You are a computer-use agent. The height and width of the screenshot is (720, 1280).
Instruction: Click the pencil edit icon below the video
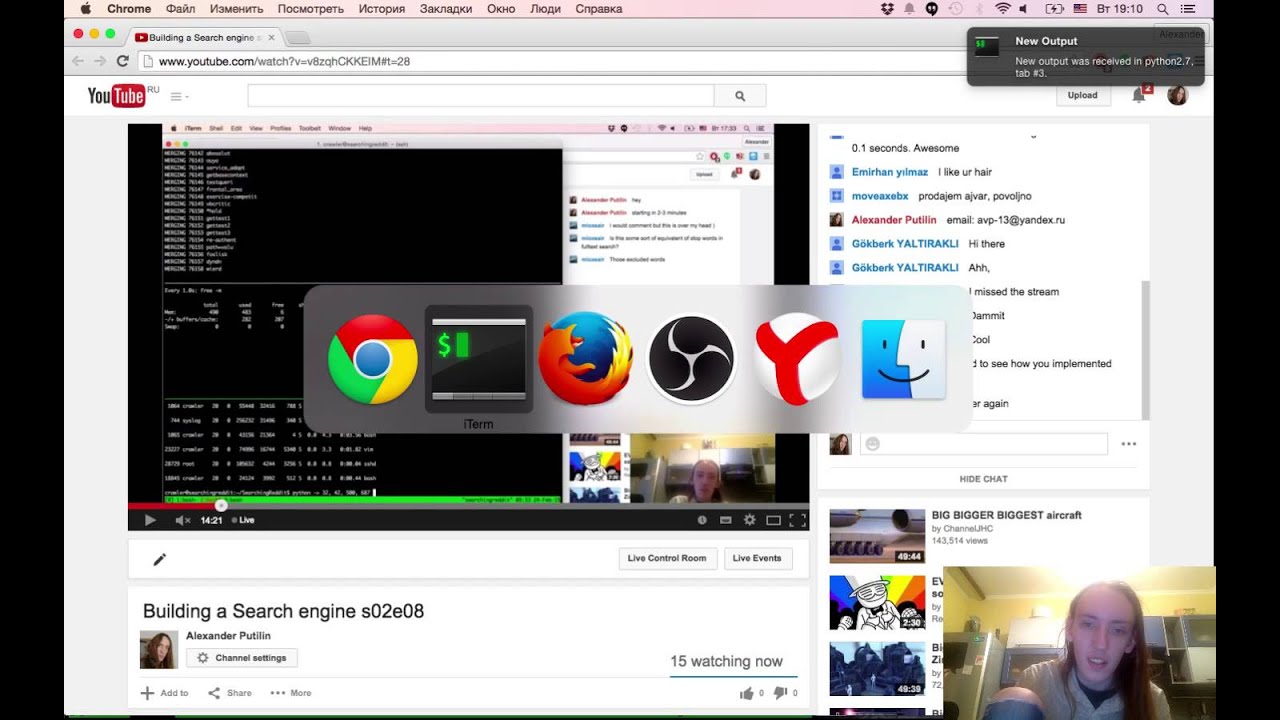click(x=159, y=559)
